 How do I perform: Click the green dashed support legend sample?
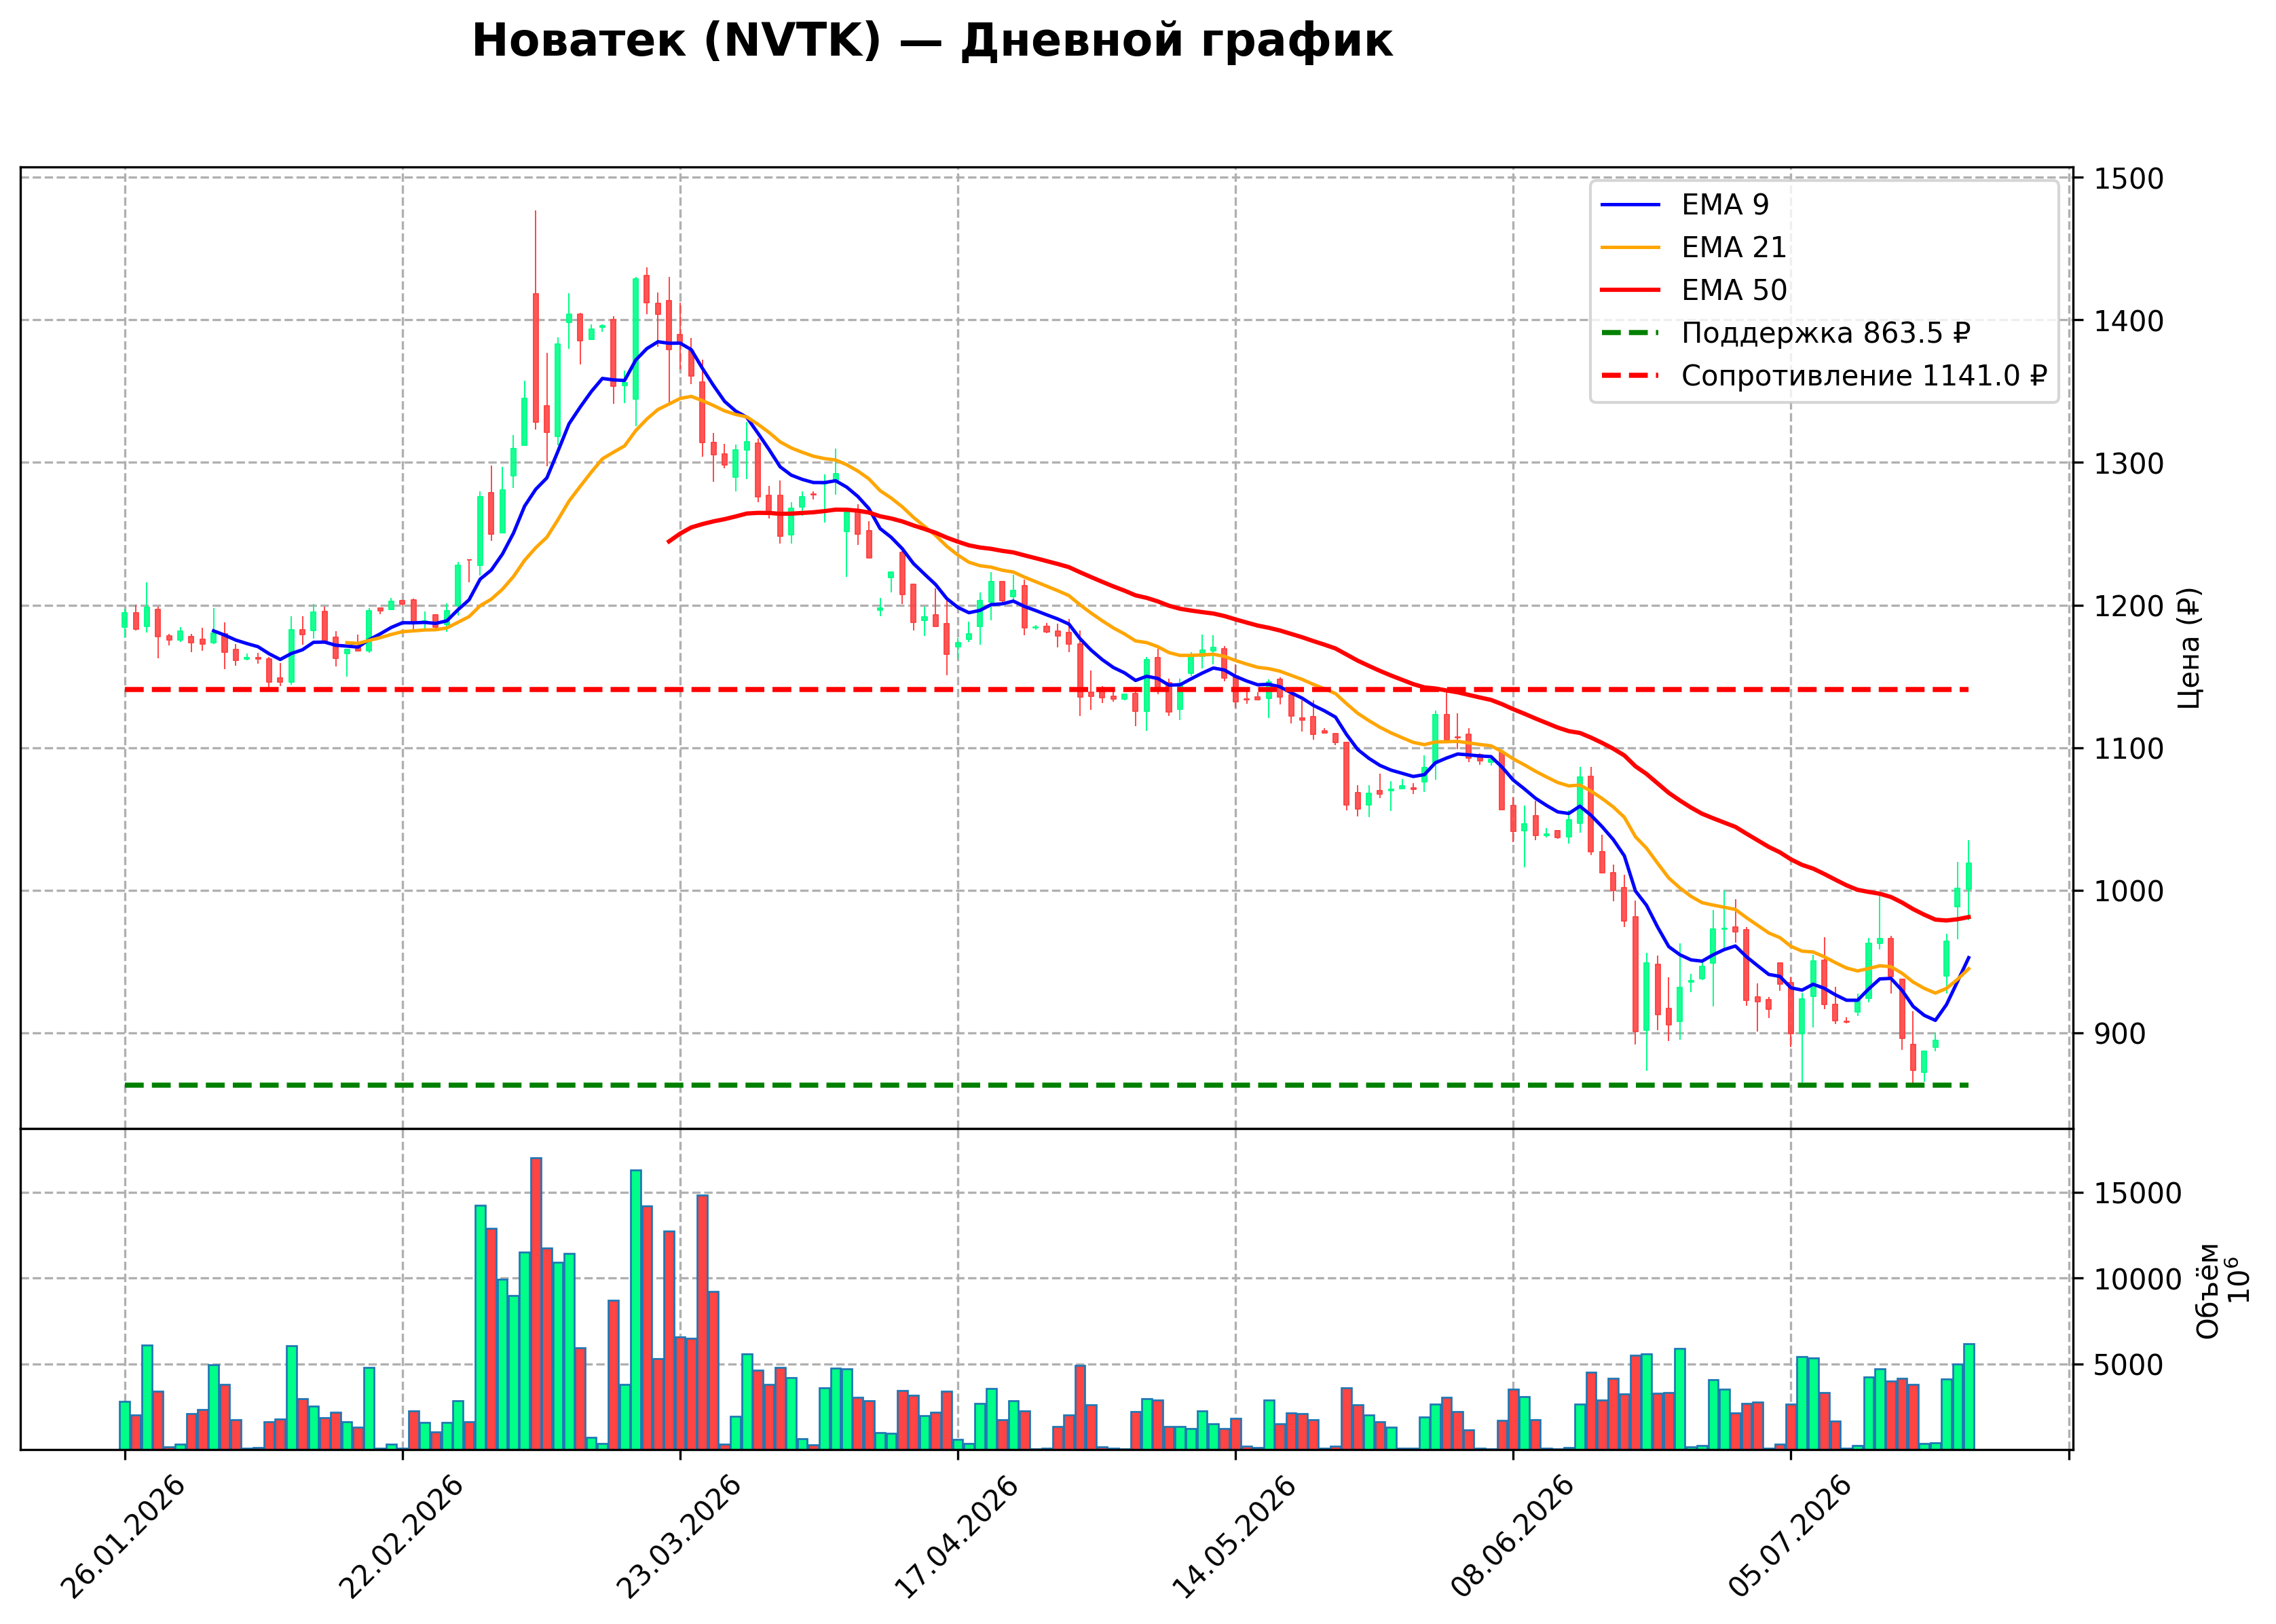pyautogui.click(x=1630, y=333)
